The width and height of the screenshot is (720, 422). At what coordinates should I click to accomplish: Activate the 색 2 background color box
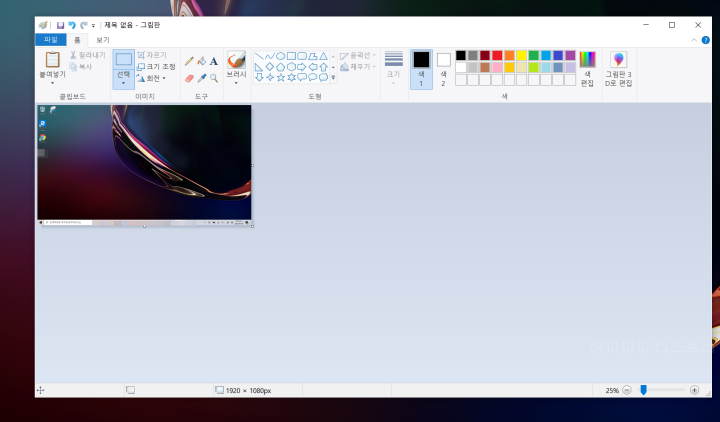pyautogui.click(x=444, y=69)
